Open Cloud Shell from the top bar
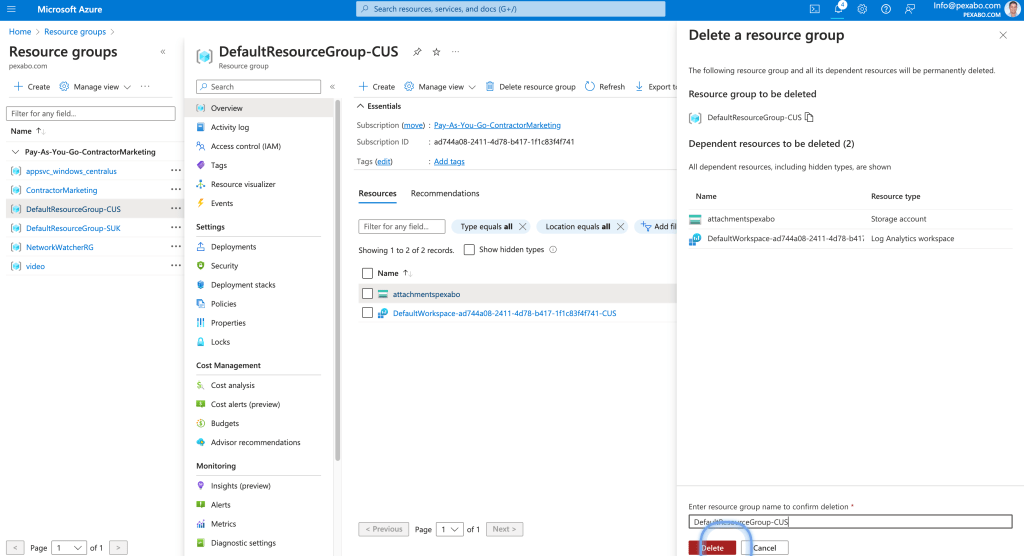The height and width of the screenshot is (556, 1024). (x=814, y=9)
